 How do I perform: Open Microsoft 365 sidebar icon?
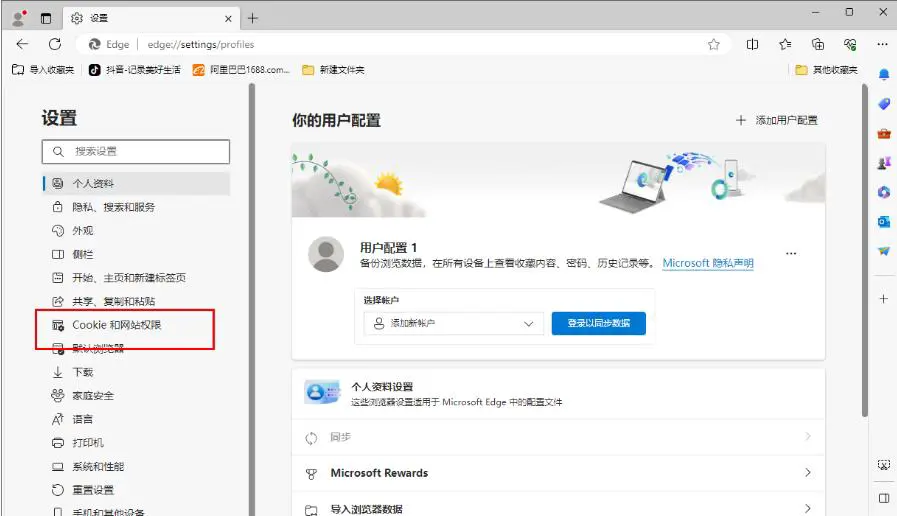884,192
